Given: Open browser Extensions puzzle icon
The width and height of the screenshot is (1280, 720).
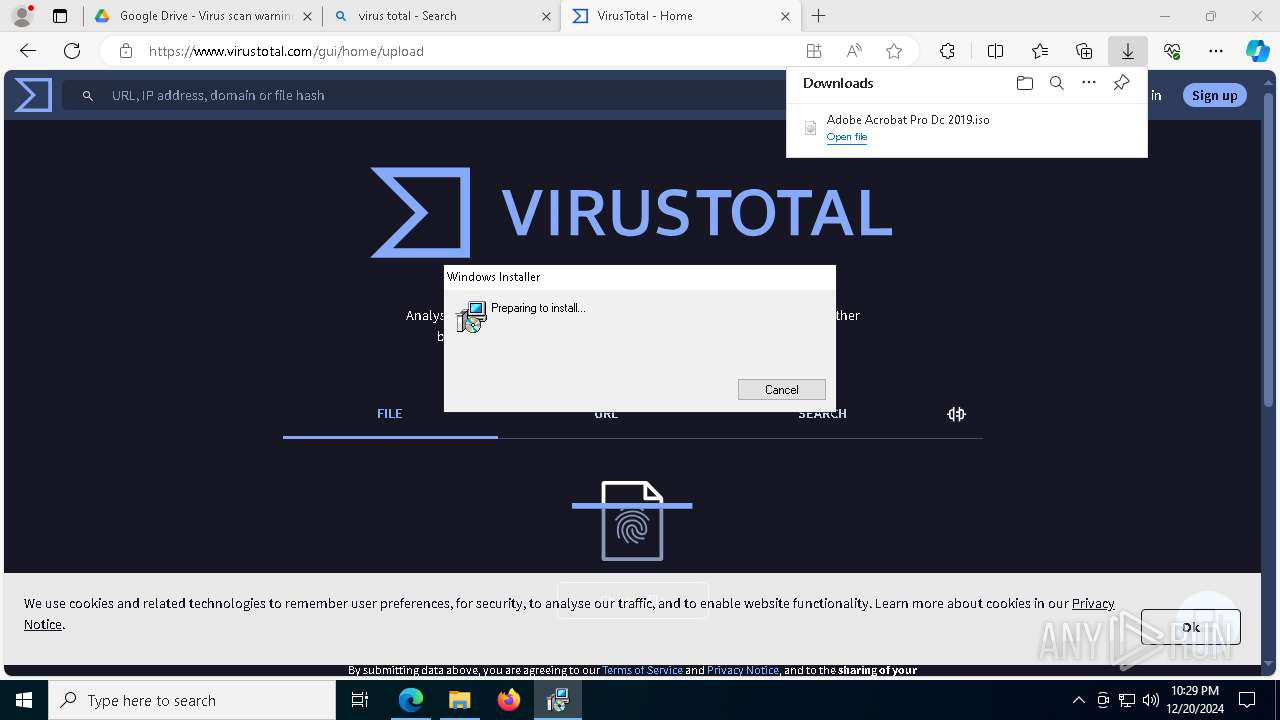Looking at the screenshot, I should point(947,51).
